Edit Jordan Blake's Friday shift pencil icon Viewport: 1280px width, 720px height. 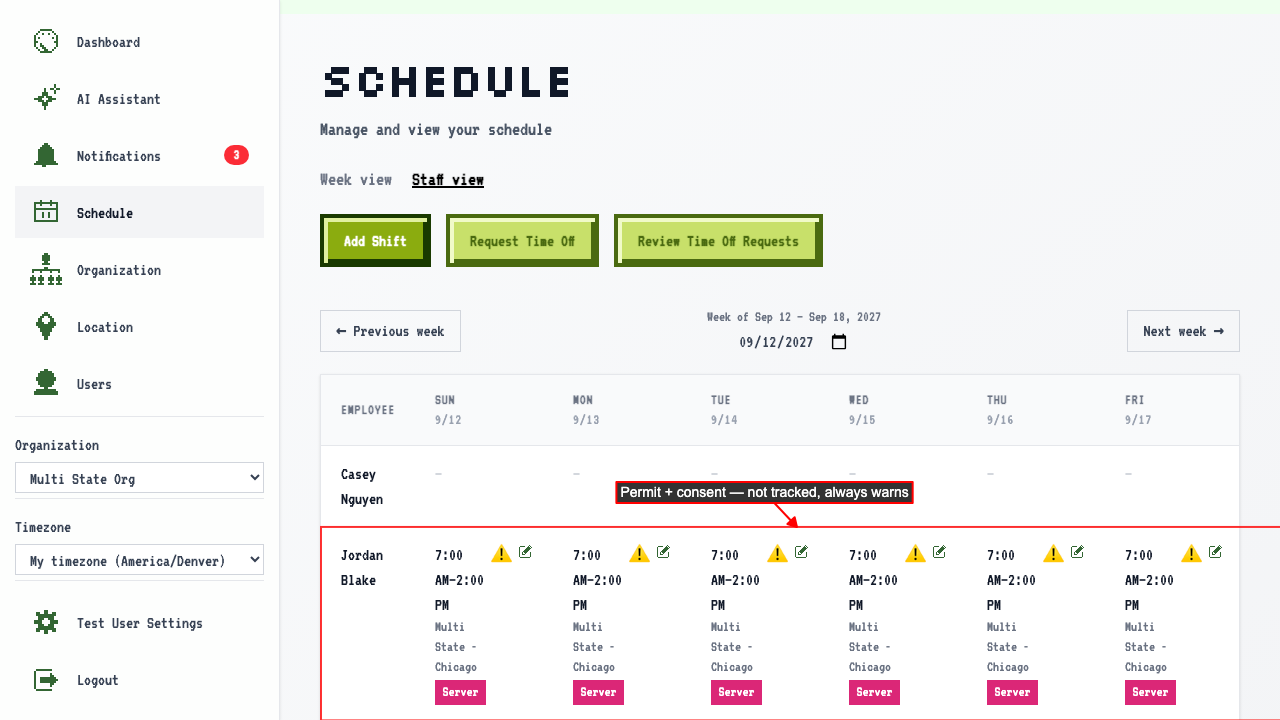point(1216,552)
